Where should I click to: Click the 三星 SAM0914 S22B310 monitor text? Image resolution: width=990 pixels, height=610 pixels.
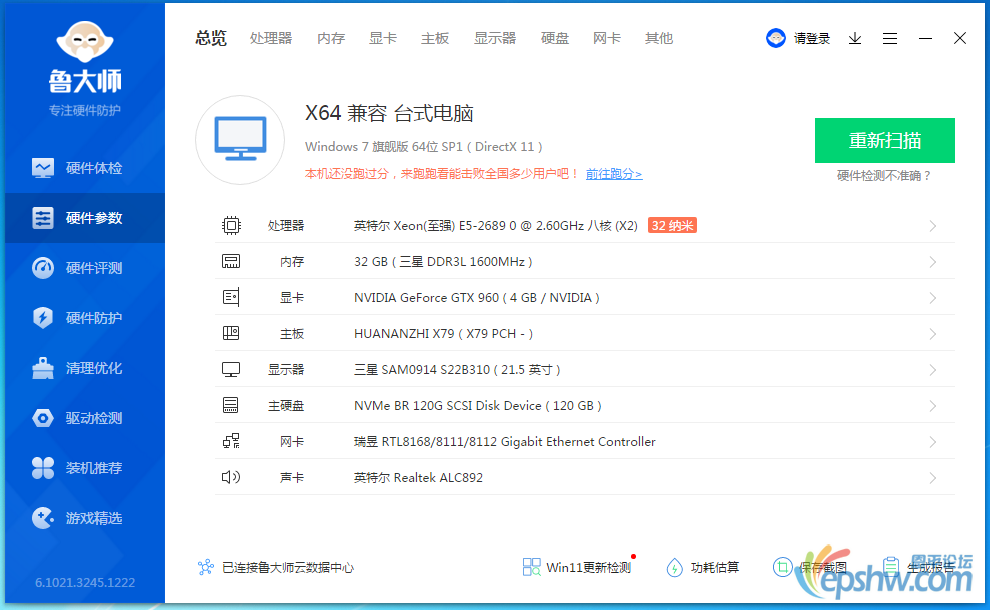point(457,369)
